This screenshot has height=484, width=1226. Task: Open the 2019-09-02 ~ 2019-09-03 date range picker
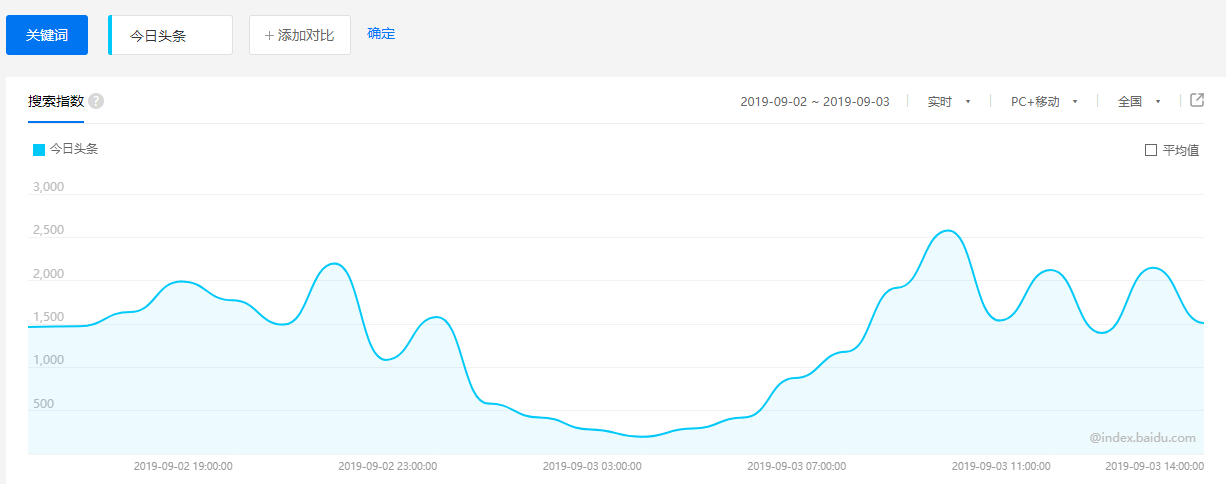(815, 102)
